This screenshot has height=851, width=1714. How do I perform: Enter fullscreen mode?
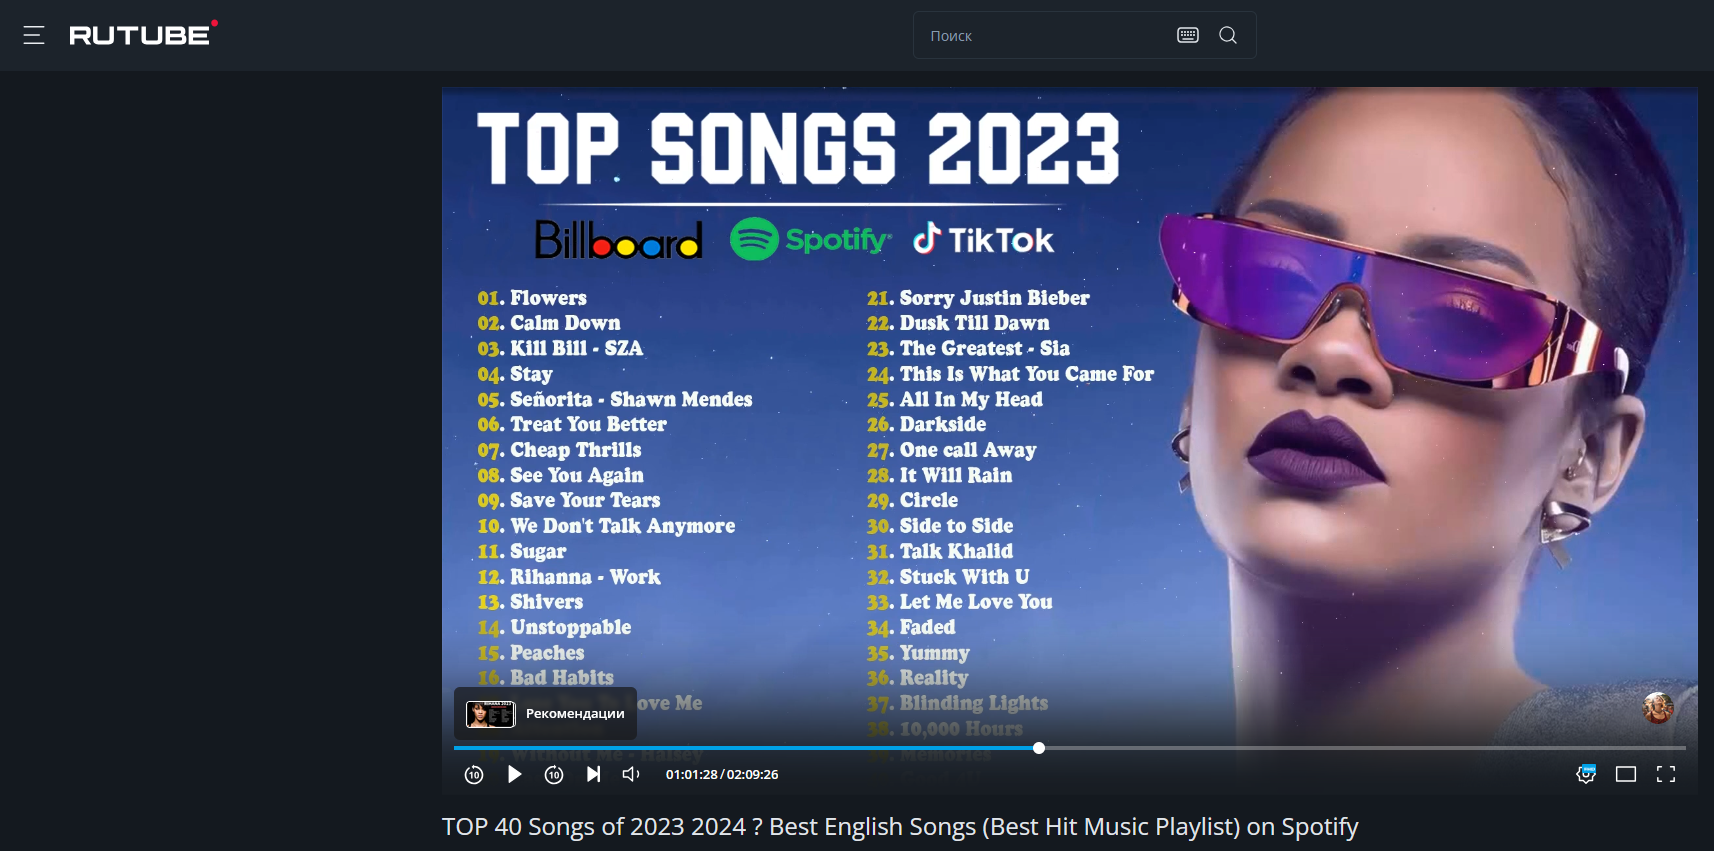(1666, 774)
